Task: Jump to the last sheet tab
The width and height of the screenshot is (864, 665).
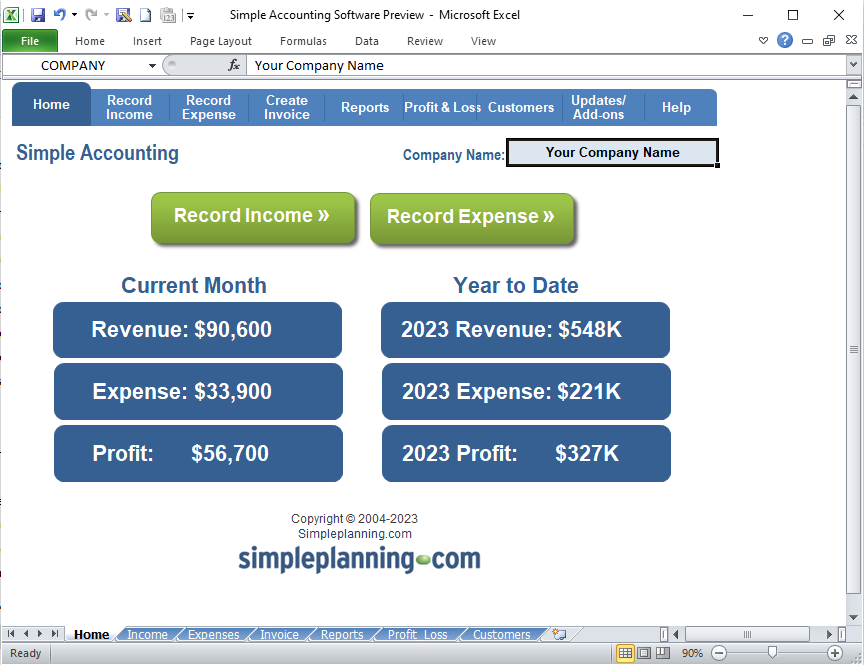Action: pos(54,634)
